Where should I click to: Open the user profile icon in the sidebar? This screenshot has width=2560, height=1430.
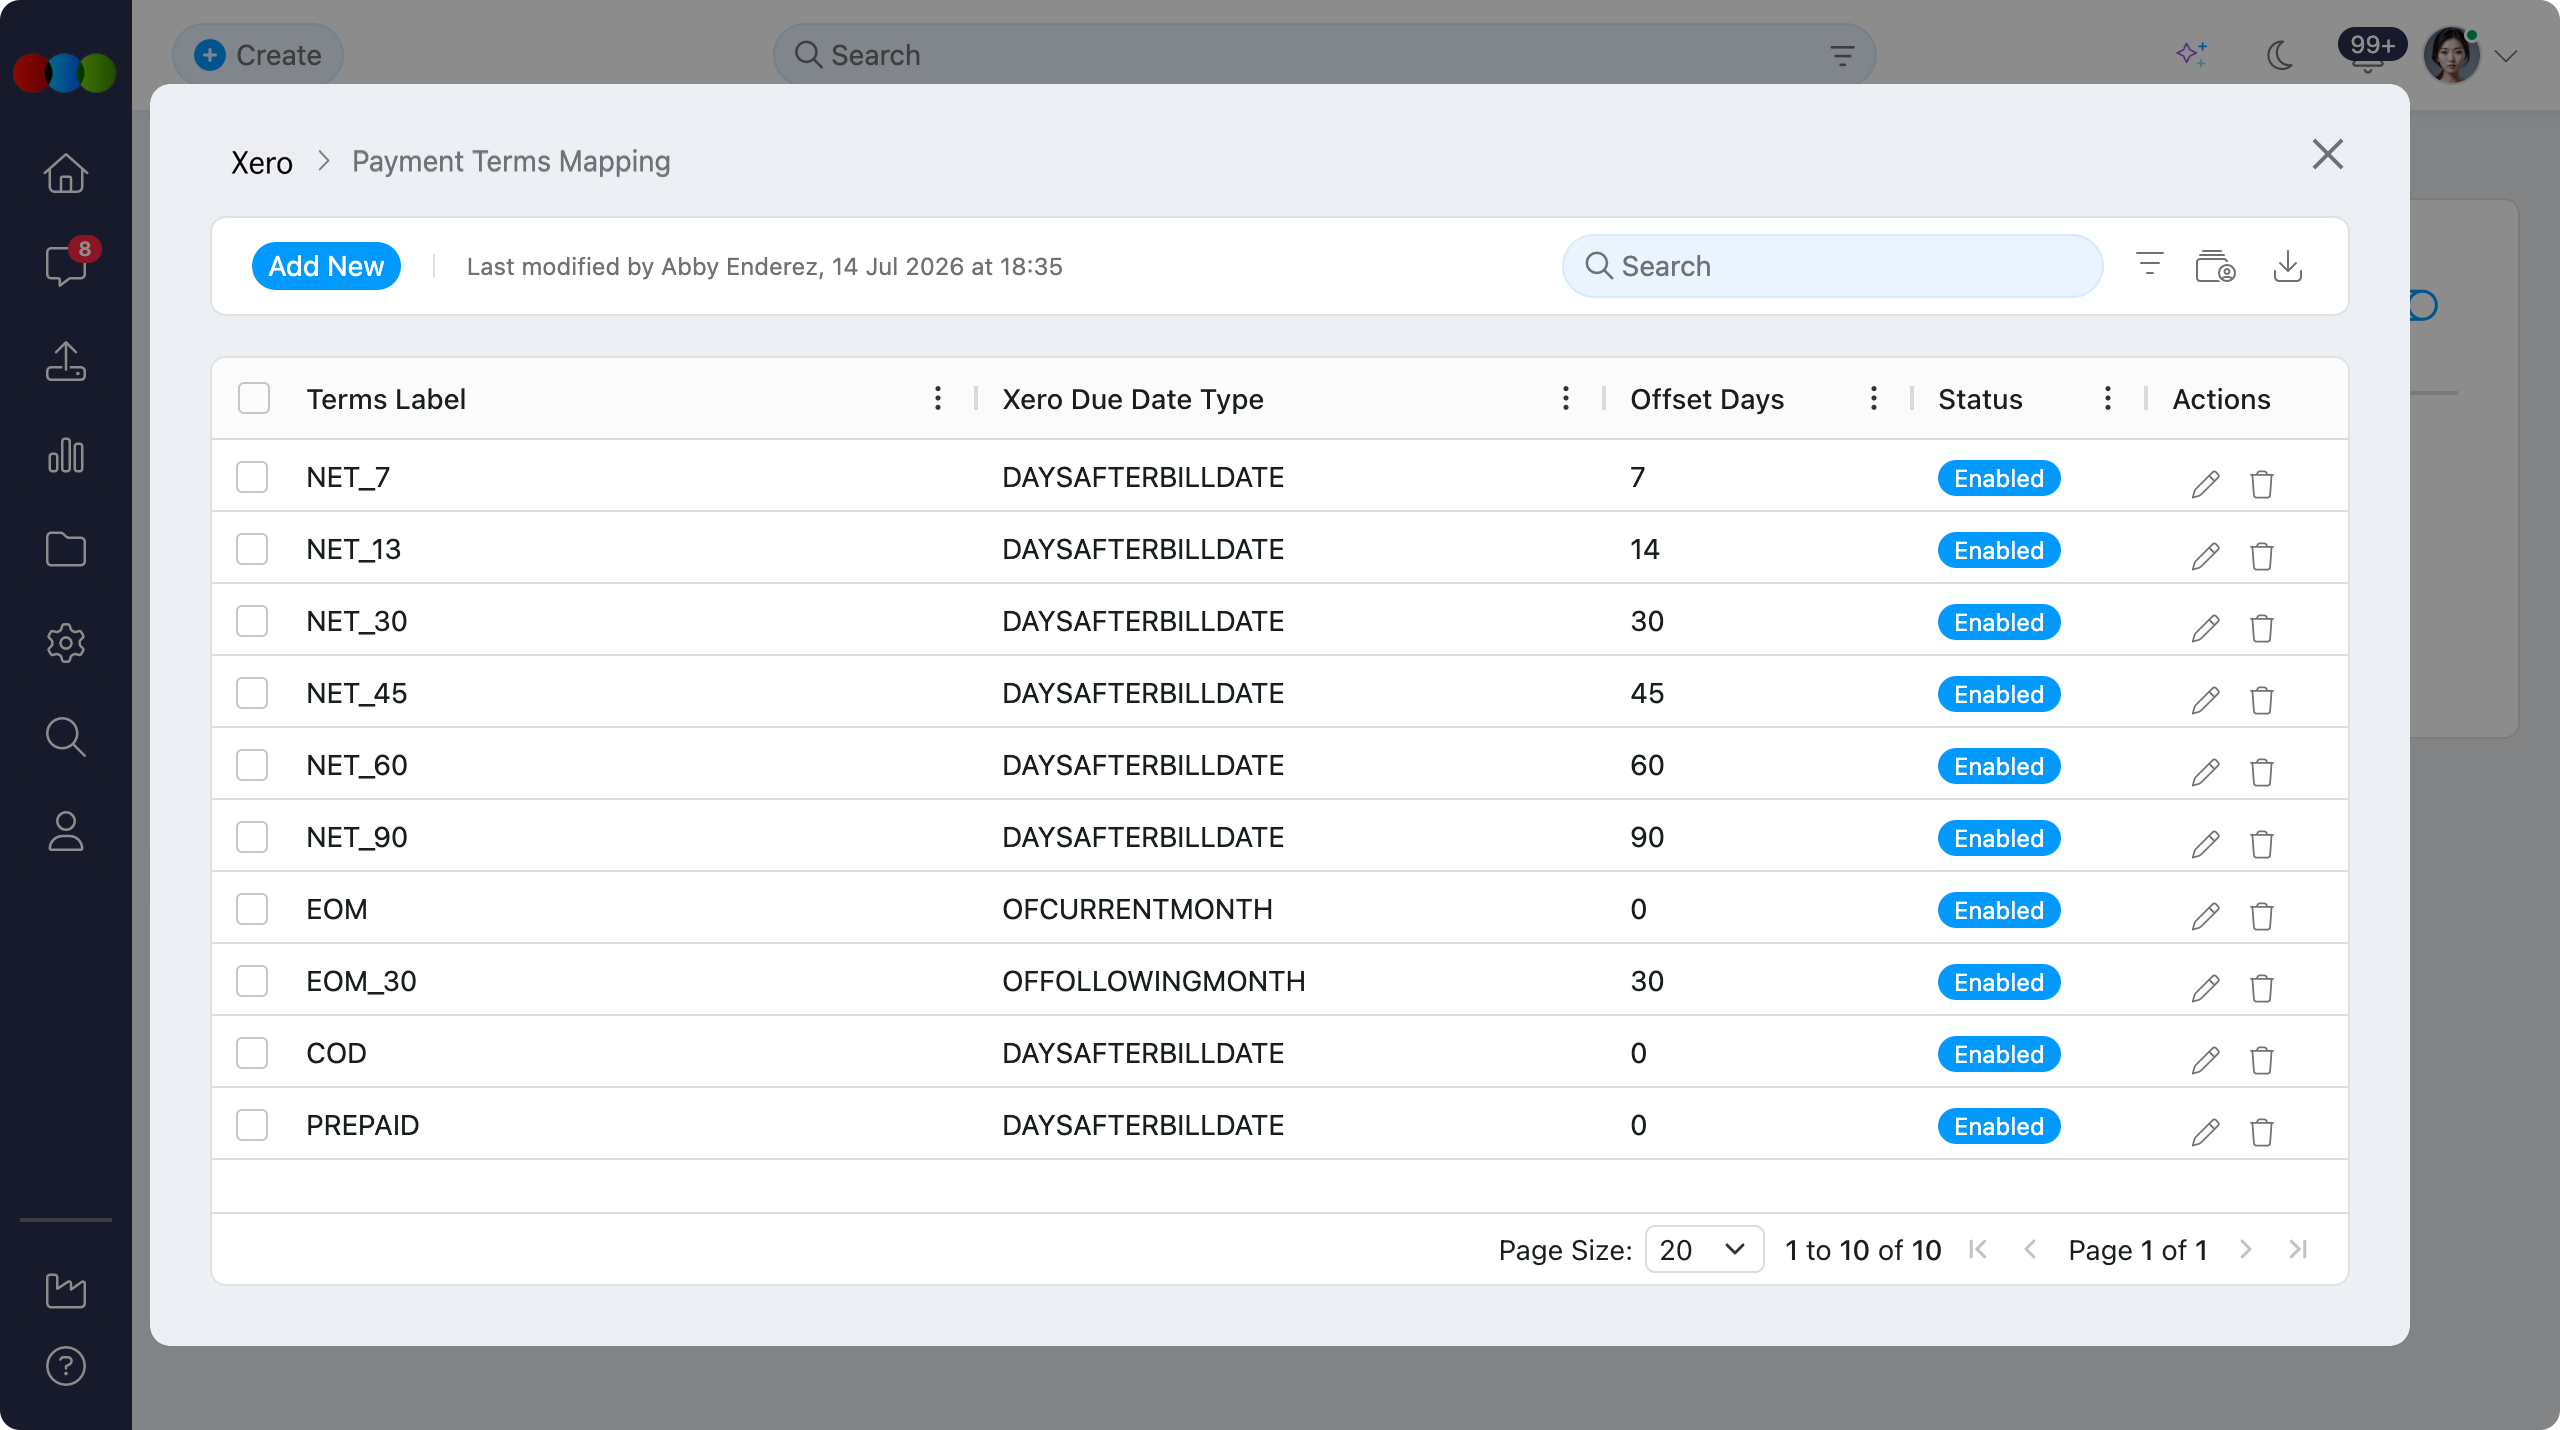pyautogui.click(x=66, y=831)
